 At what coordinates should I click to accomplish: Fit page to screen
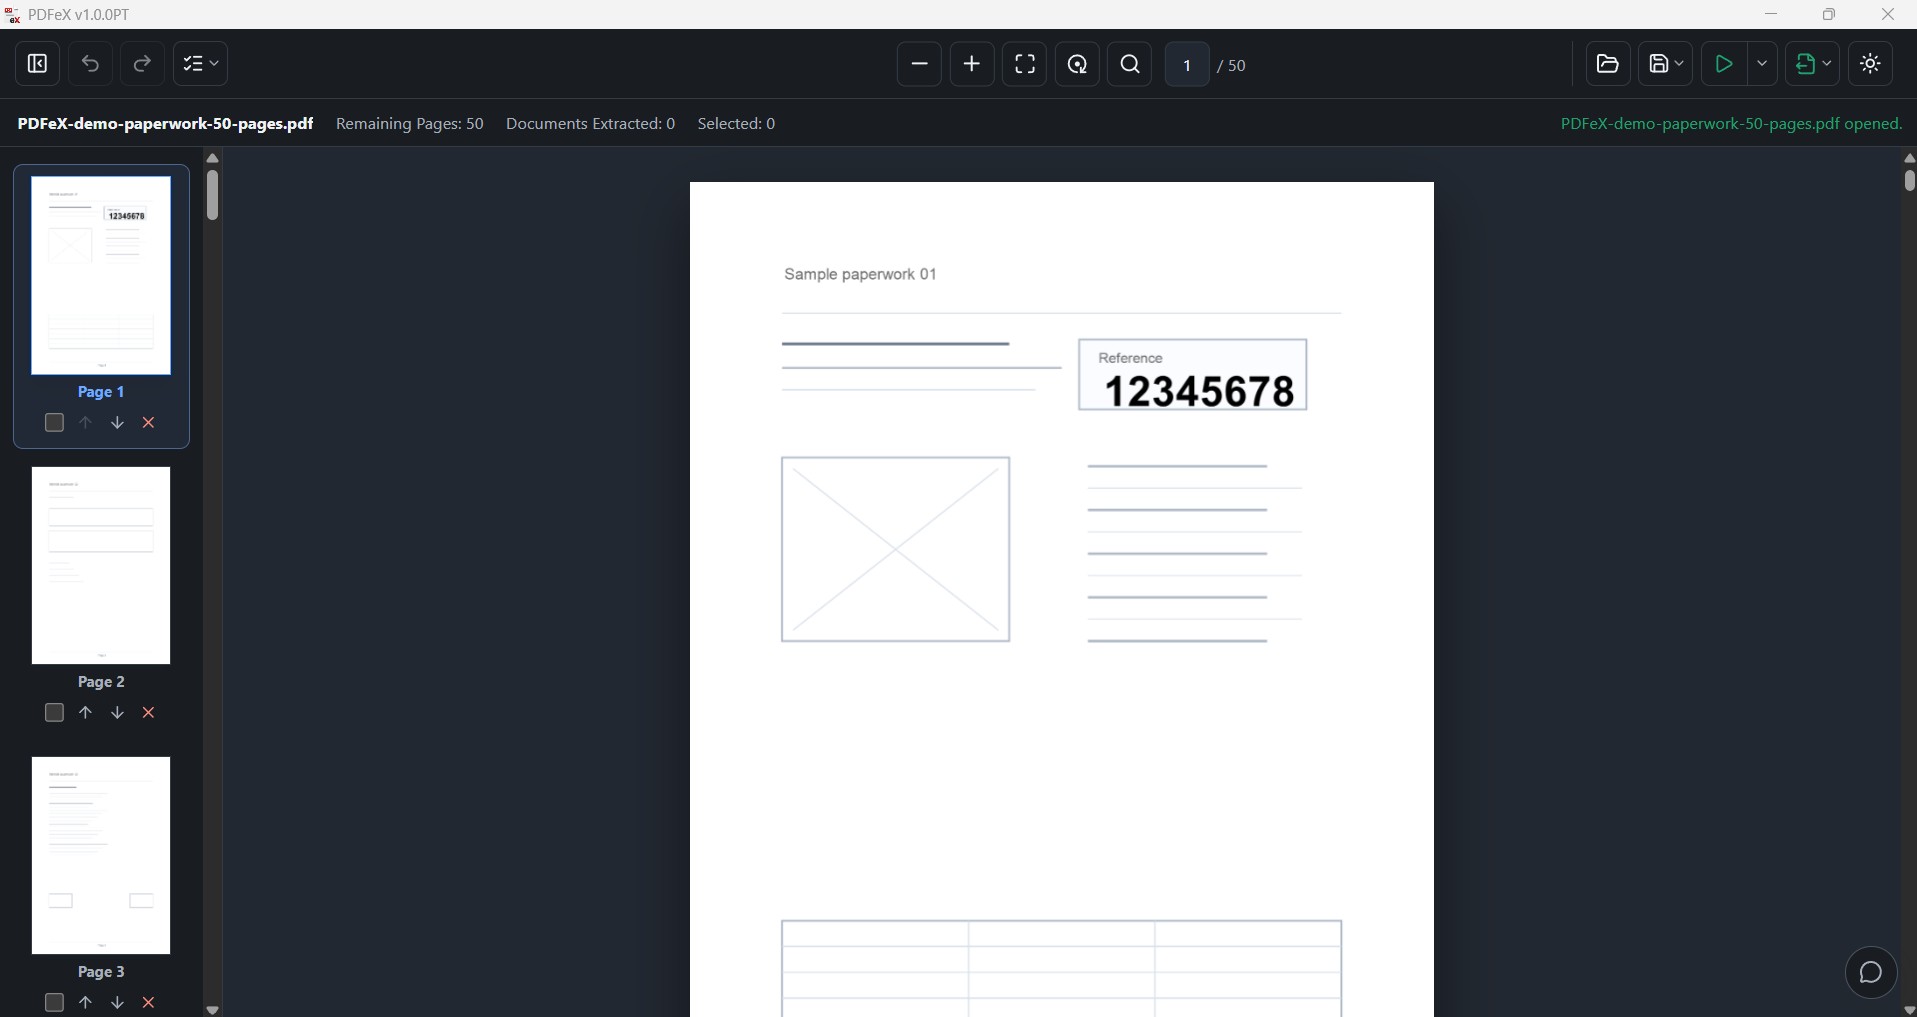1025,64
